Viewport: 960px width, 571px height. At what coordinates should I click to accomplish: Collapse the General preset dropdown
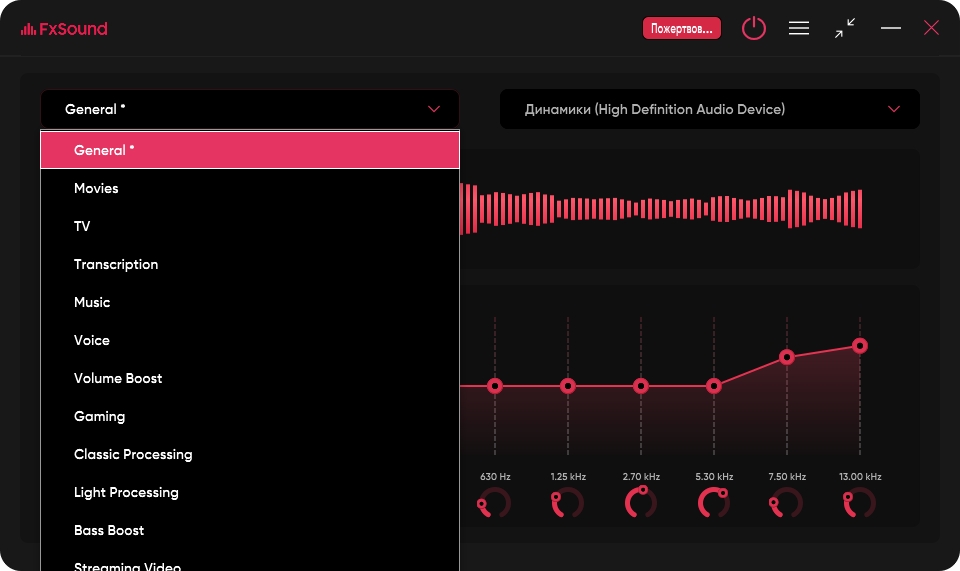pos(433,109)
